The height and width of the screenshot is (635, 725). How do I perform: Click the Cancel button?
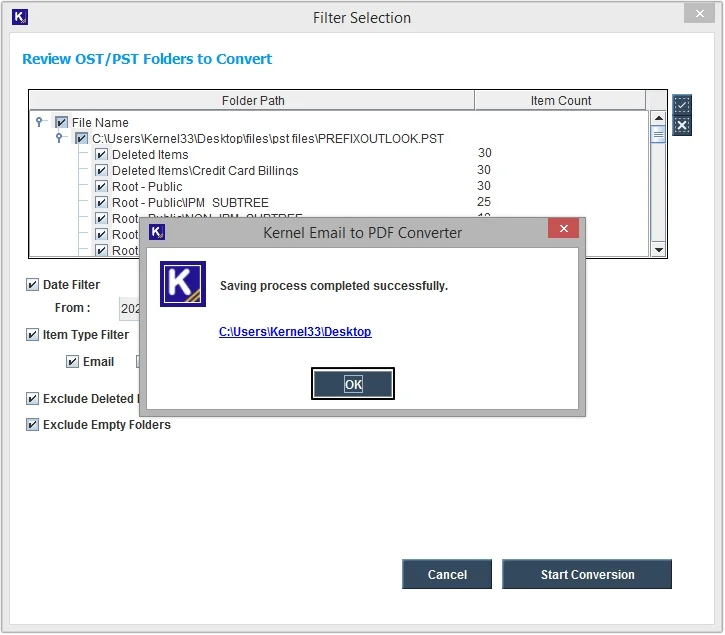[447, 574]
